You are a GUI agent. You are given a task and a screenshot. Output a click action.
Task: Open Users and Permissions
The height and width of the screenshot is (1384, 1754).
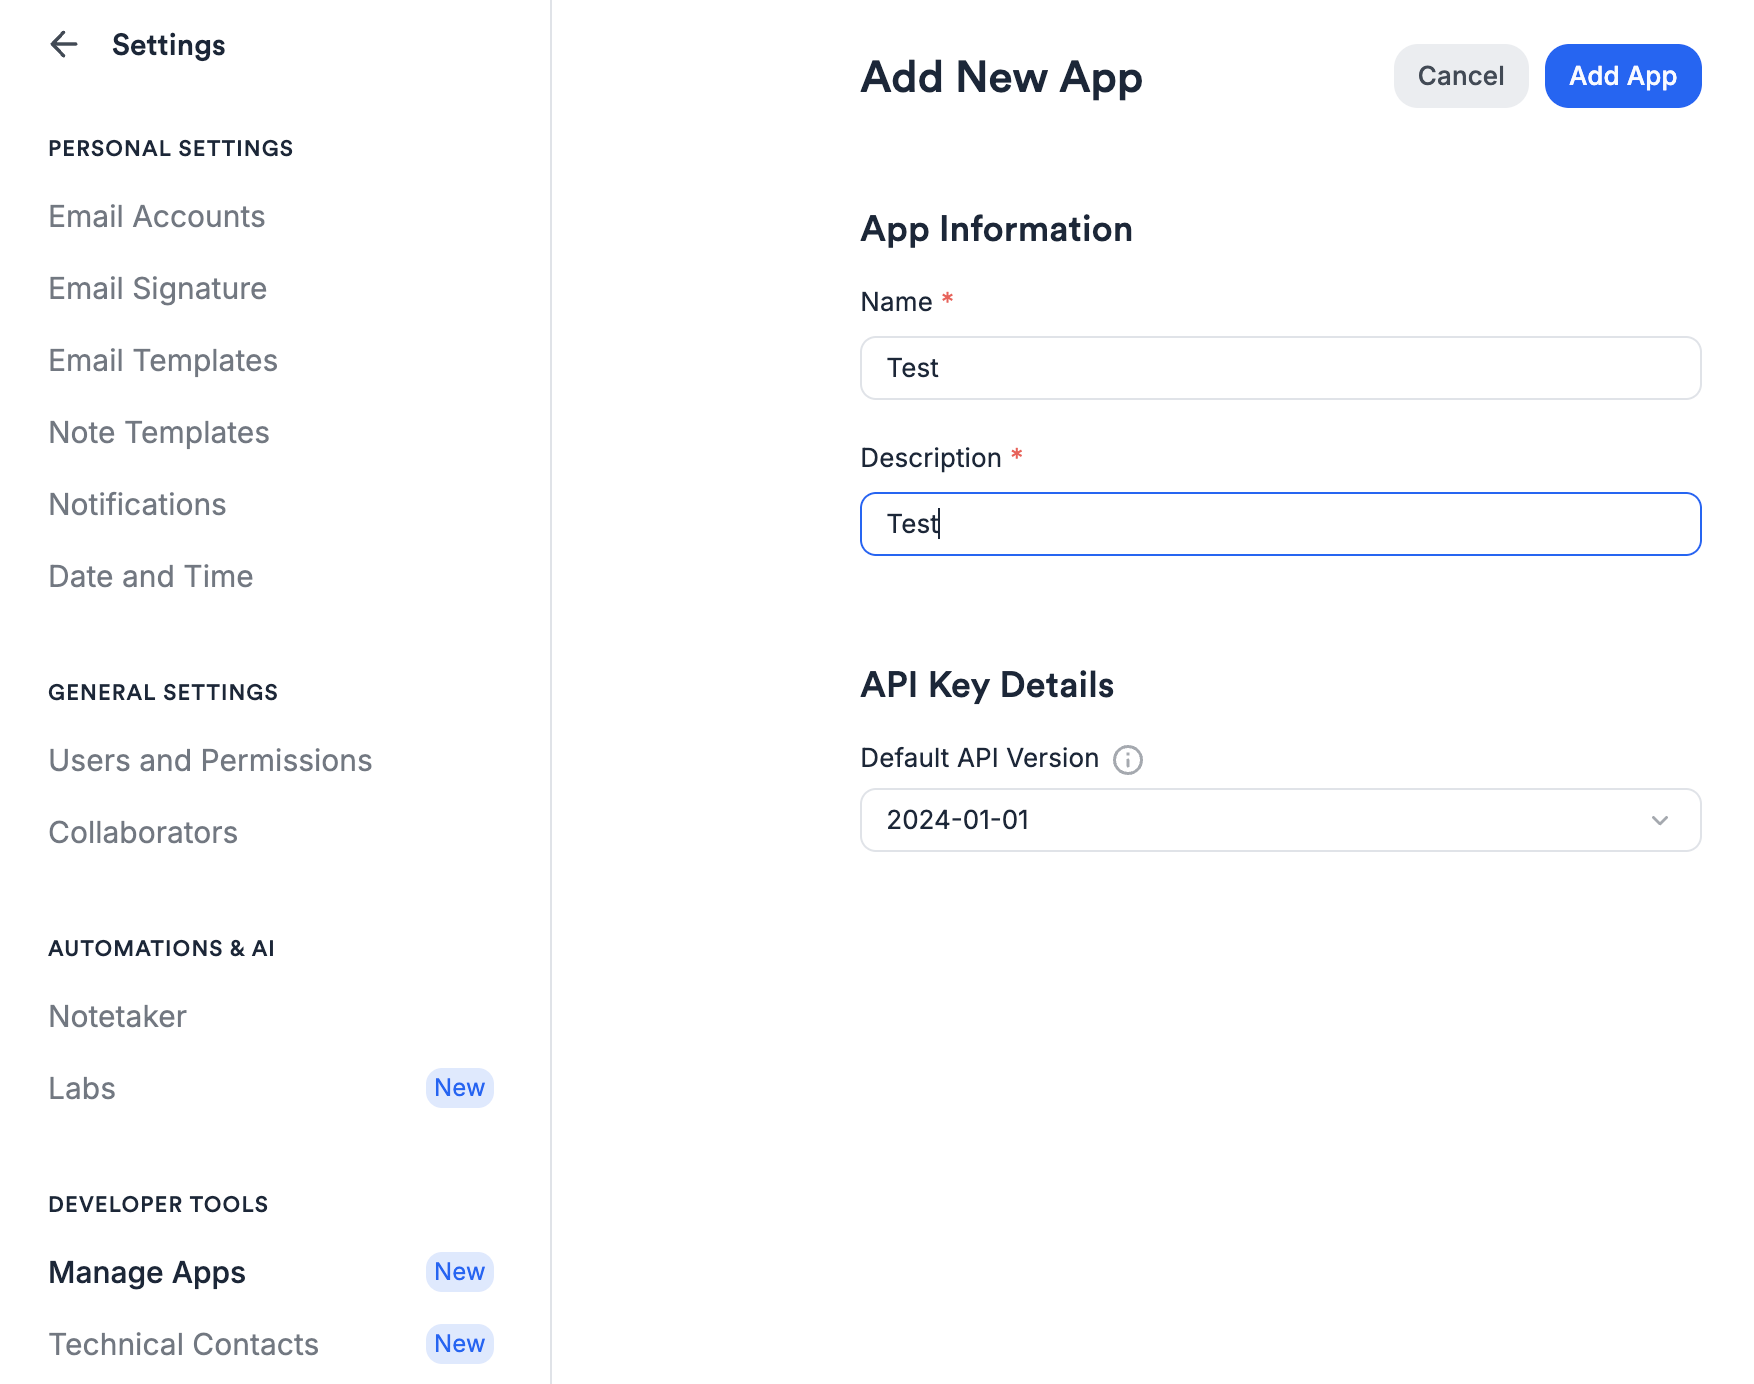[x=210, y=760]
